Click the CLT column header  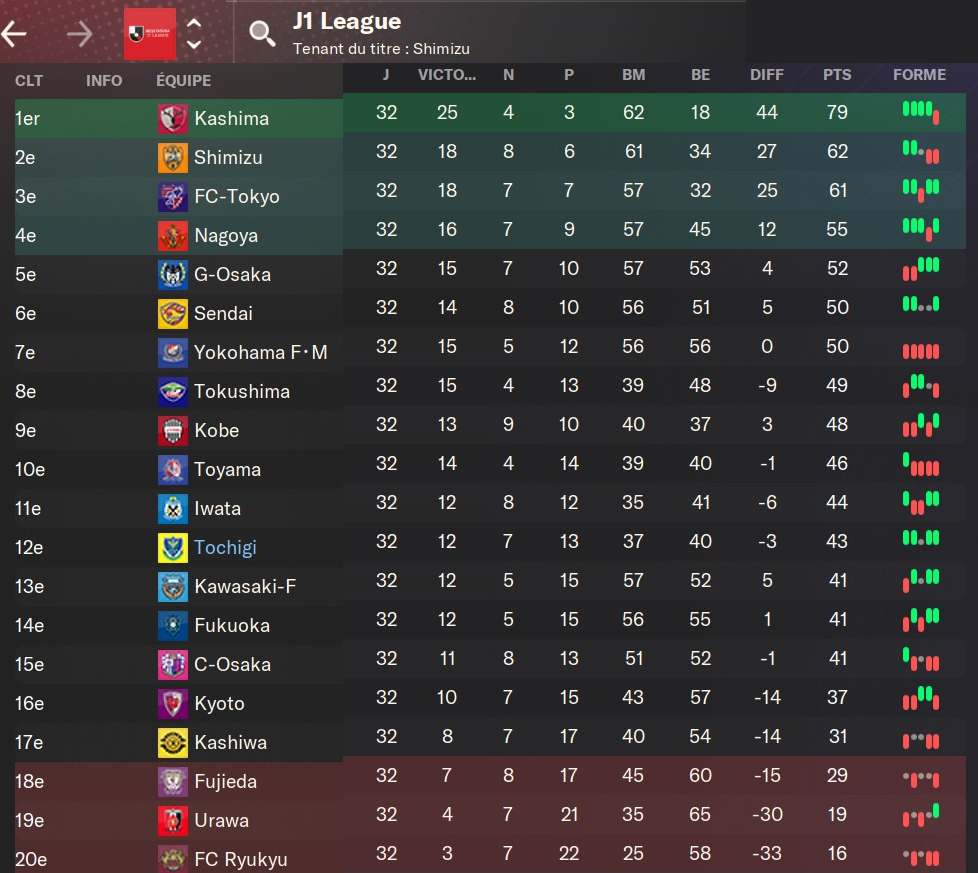point(29,81)
